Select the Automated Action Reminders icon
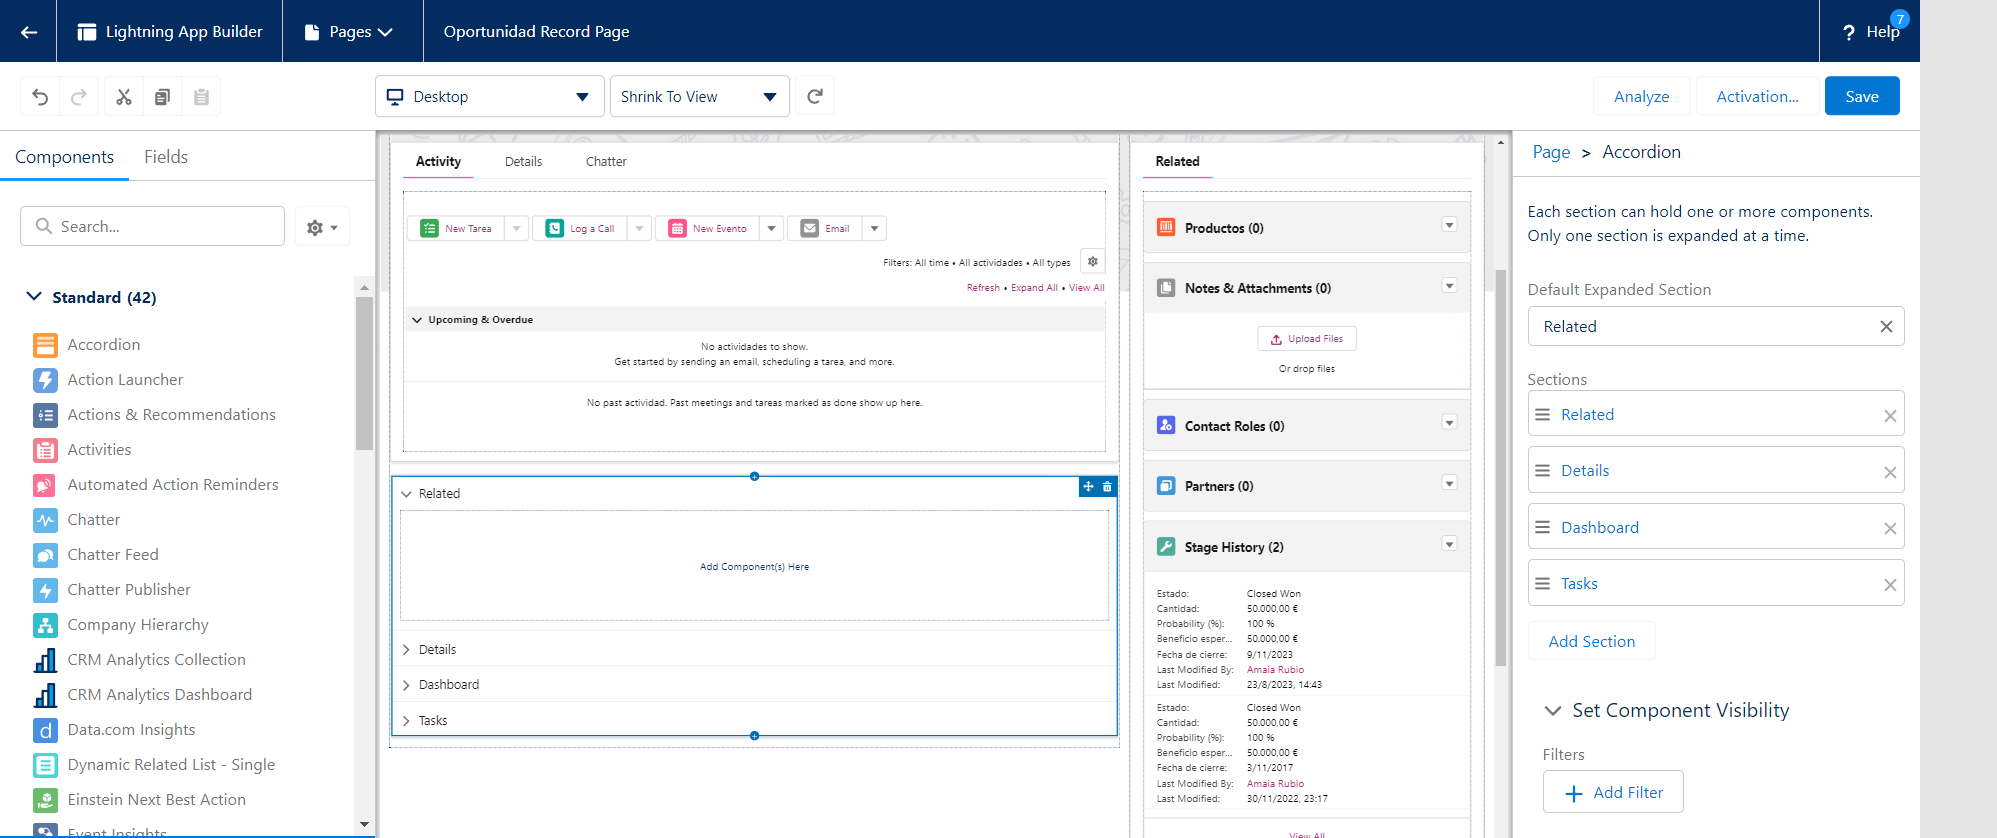Screen dimensions: 1997x838 [x=45, y=485]
